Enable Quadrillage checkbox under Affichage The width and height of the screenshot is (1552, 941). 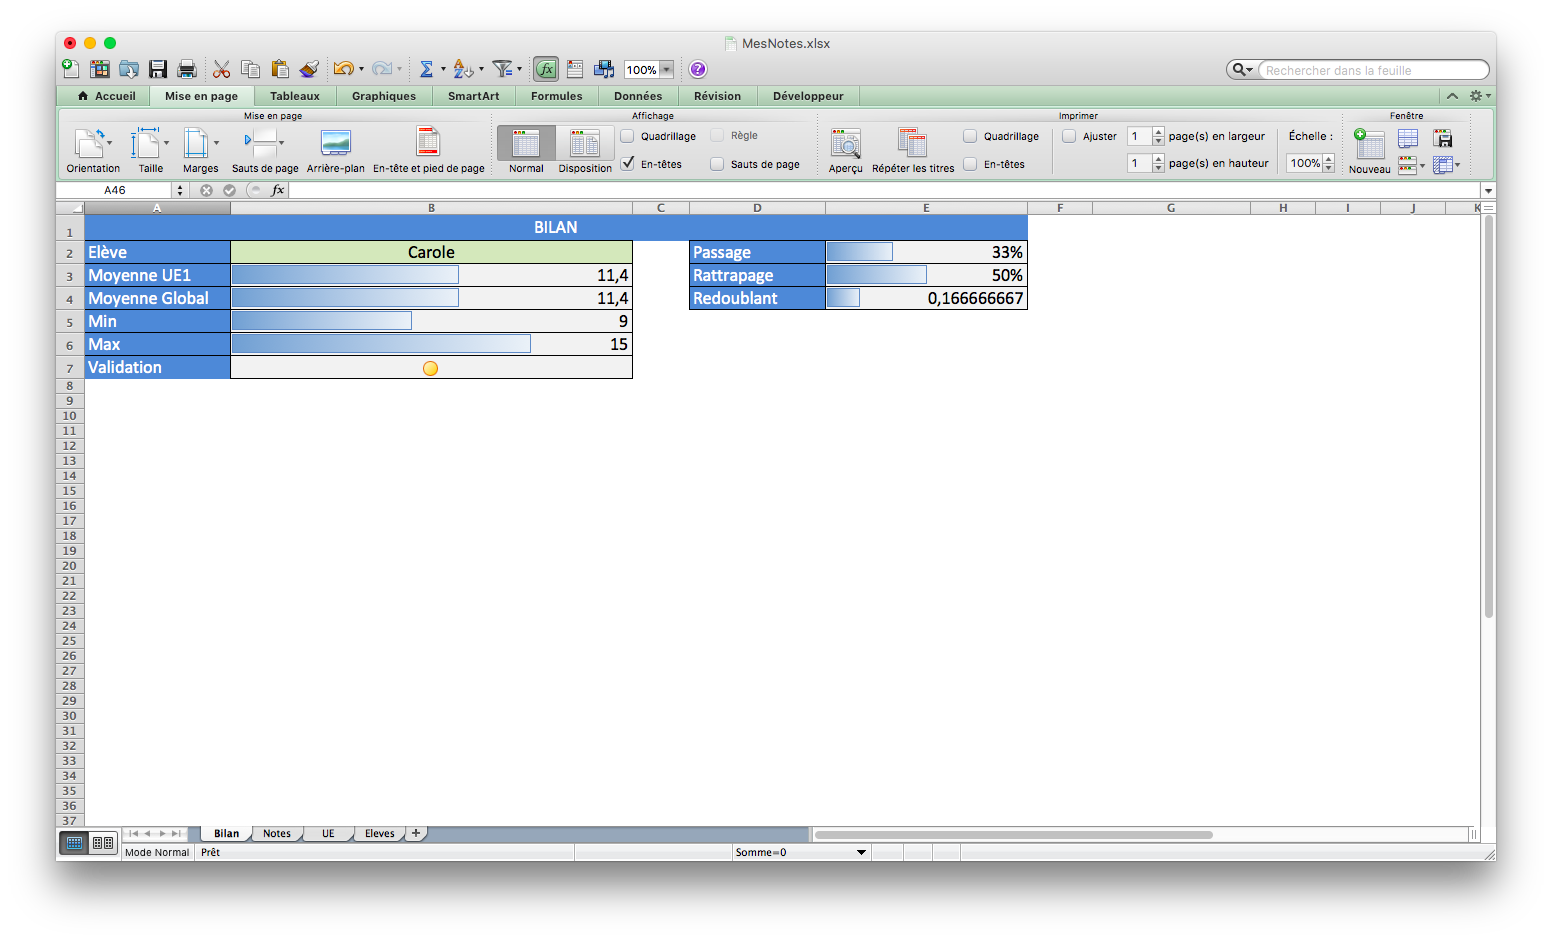628,136
